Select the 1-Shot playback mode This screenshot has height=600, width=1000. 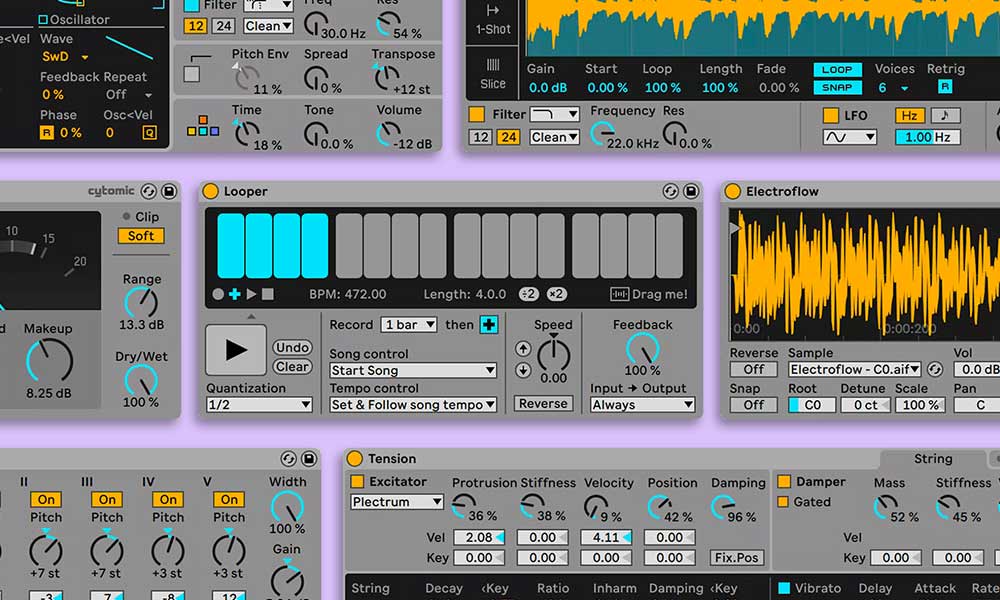pos(493,20)
